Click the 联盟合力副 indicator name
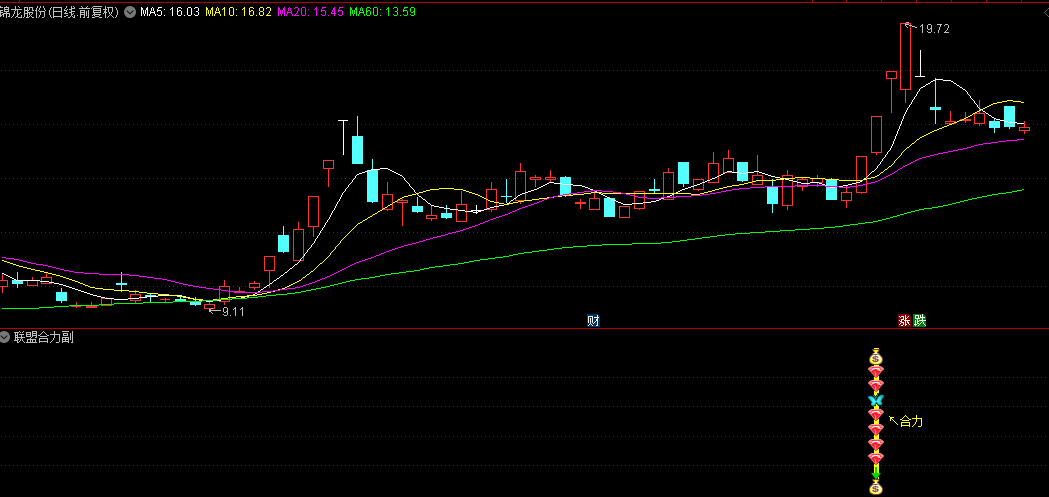This screenshot has width=1049, height=497. click(x=43, y=338)
